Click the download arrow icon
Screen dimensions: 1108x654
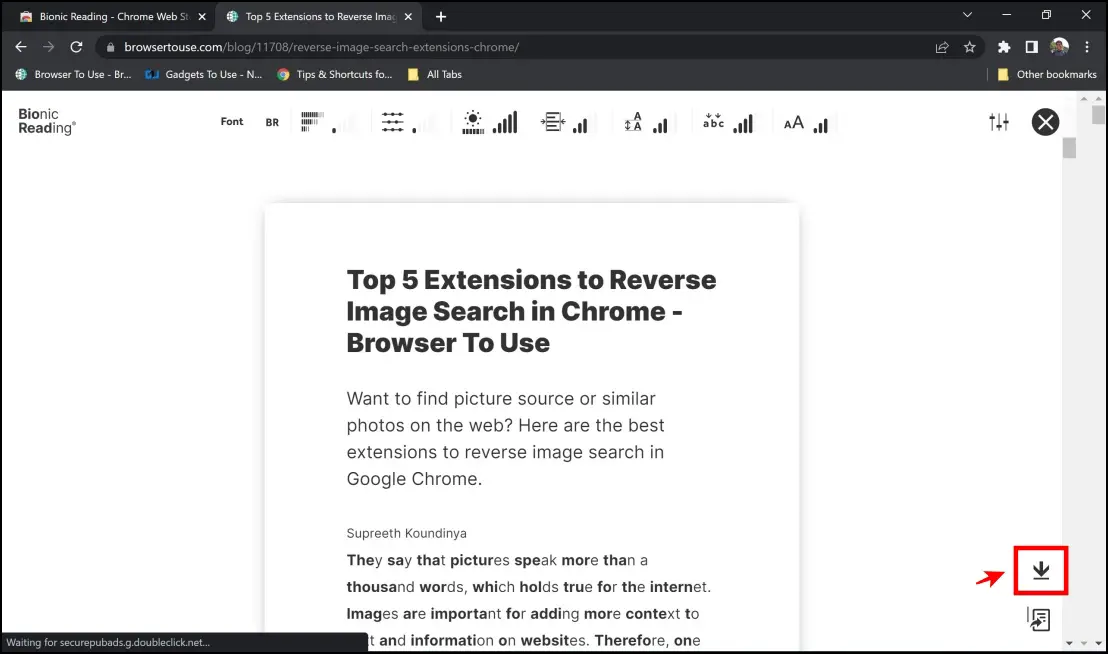tap(1041, 571)
